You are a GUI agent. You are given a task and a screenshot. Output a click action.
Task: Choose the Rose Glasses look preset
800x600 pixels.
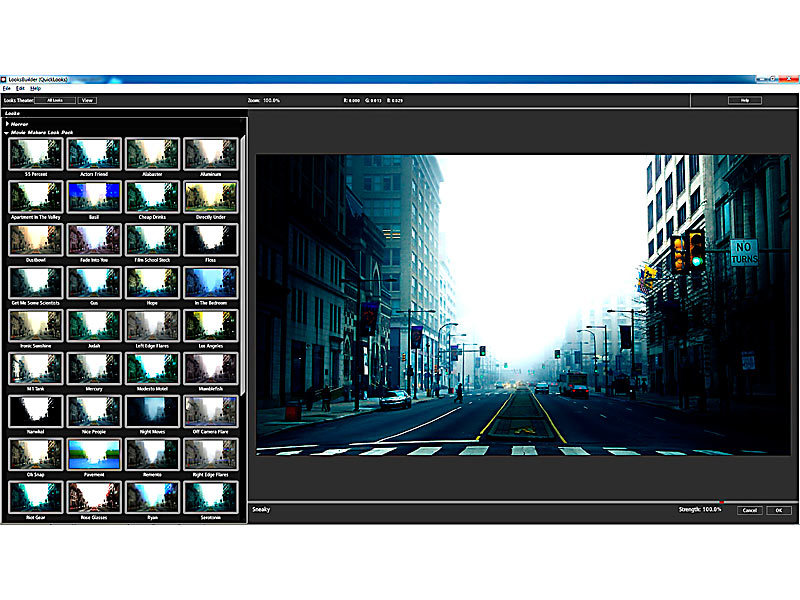click(x=94, y=497)
